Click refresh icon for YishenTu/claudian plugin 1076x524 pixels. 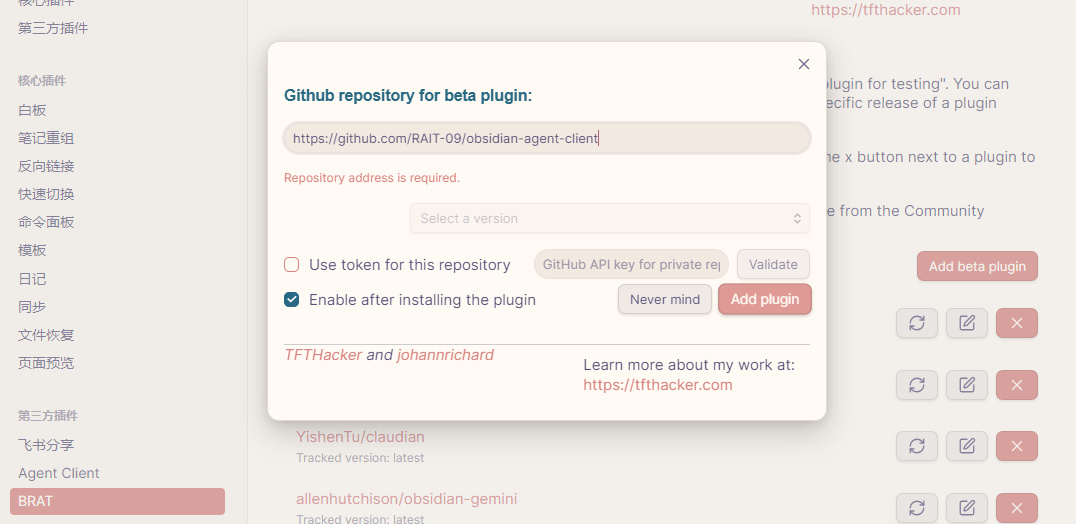click(x=916, y=446)
